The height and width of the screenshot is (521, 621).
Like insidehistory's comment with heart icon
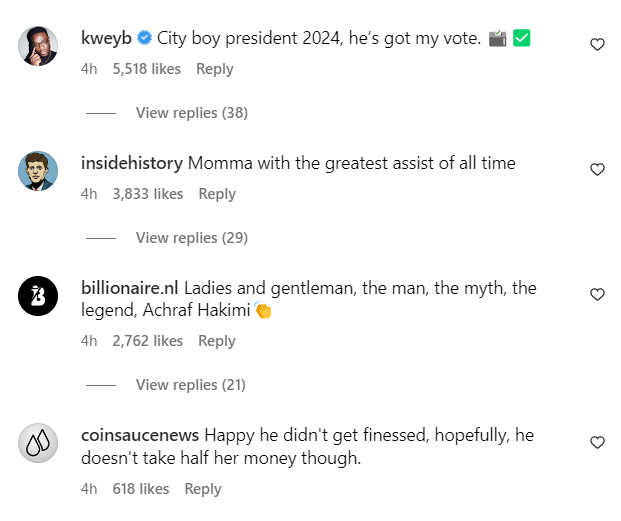coord(597,170)
